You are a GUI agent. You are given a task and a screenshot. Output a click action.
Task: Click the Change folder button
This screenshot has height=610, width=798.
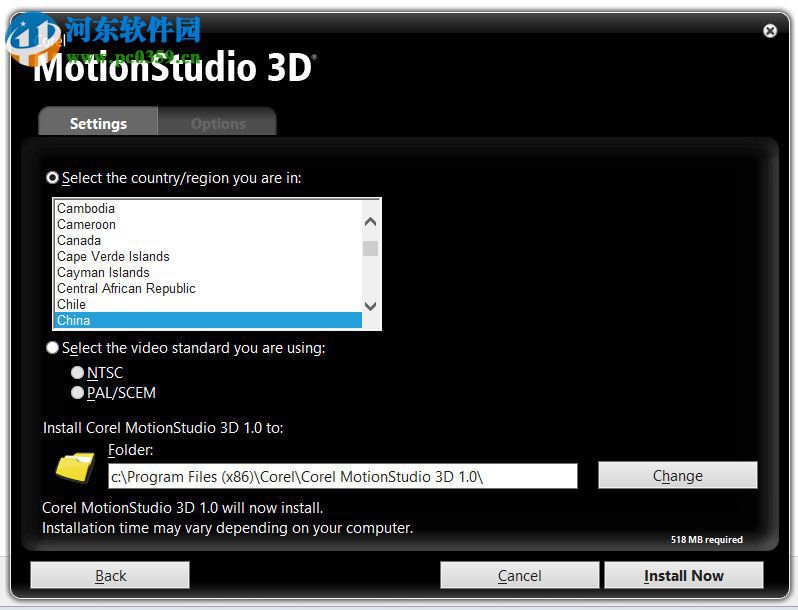point(677,475)
